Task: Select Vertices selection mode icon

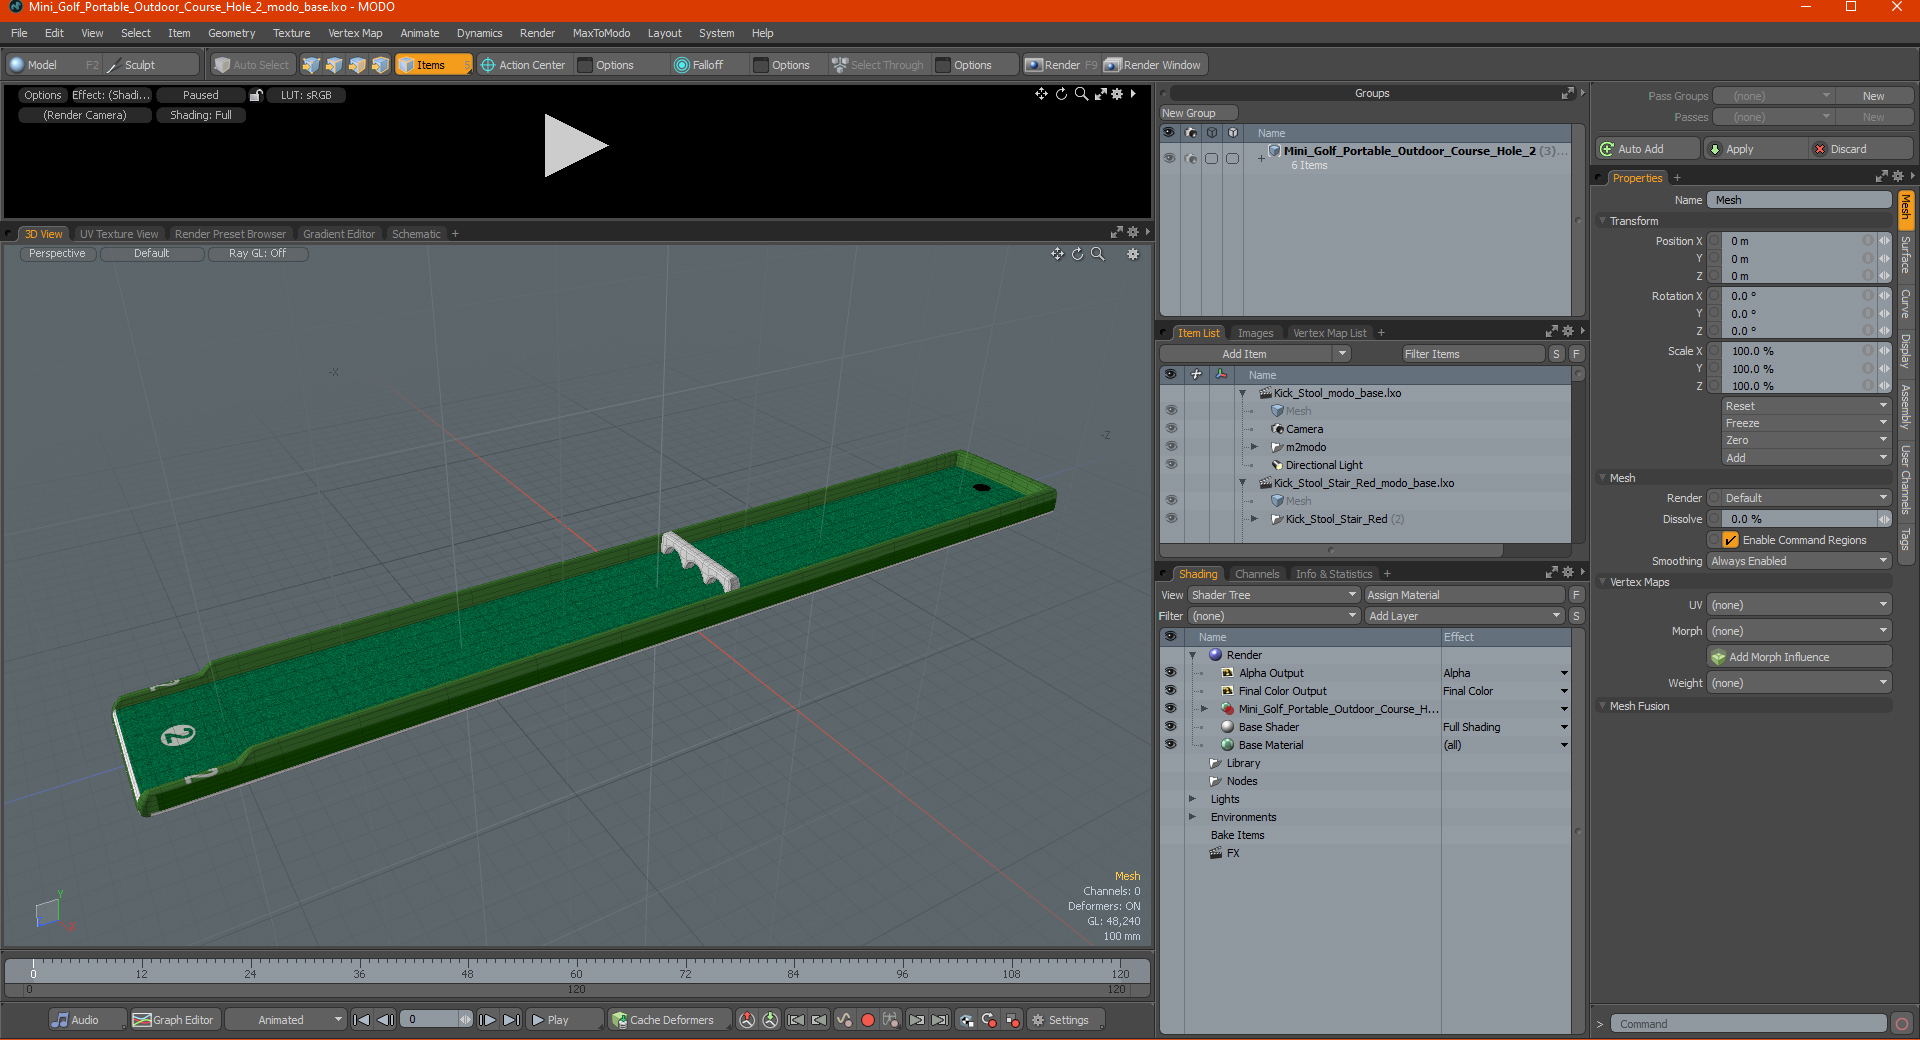Action: point(311,65)
